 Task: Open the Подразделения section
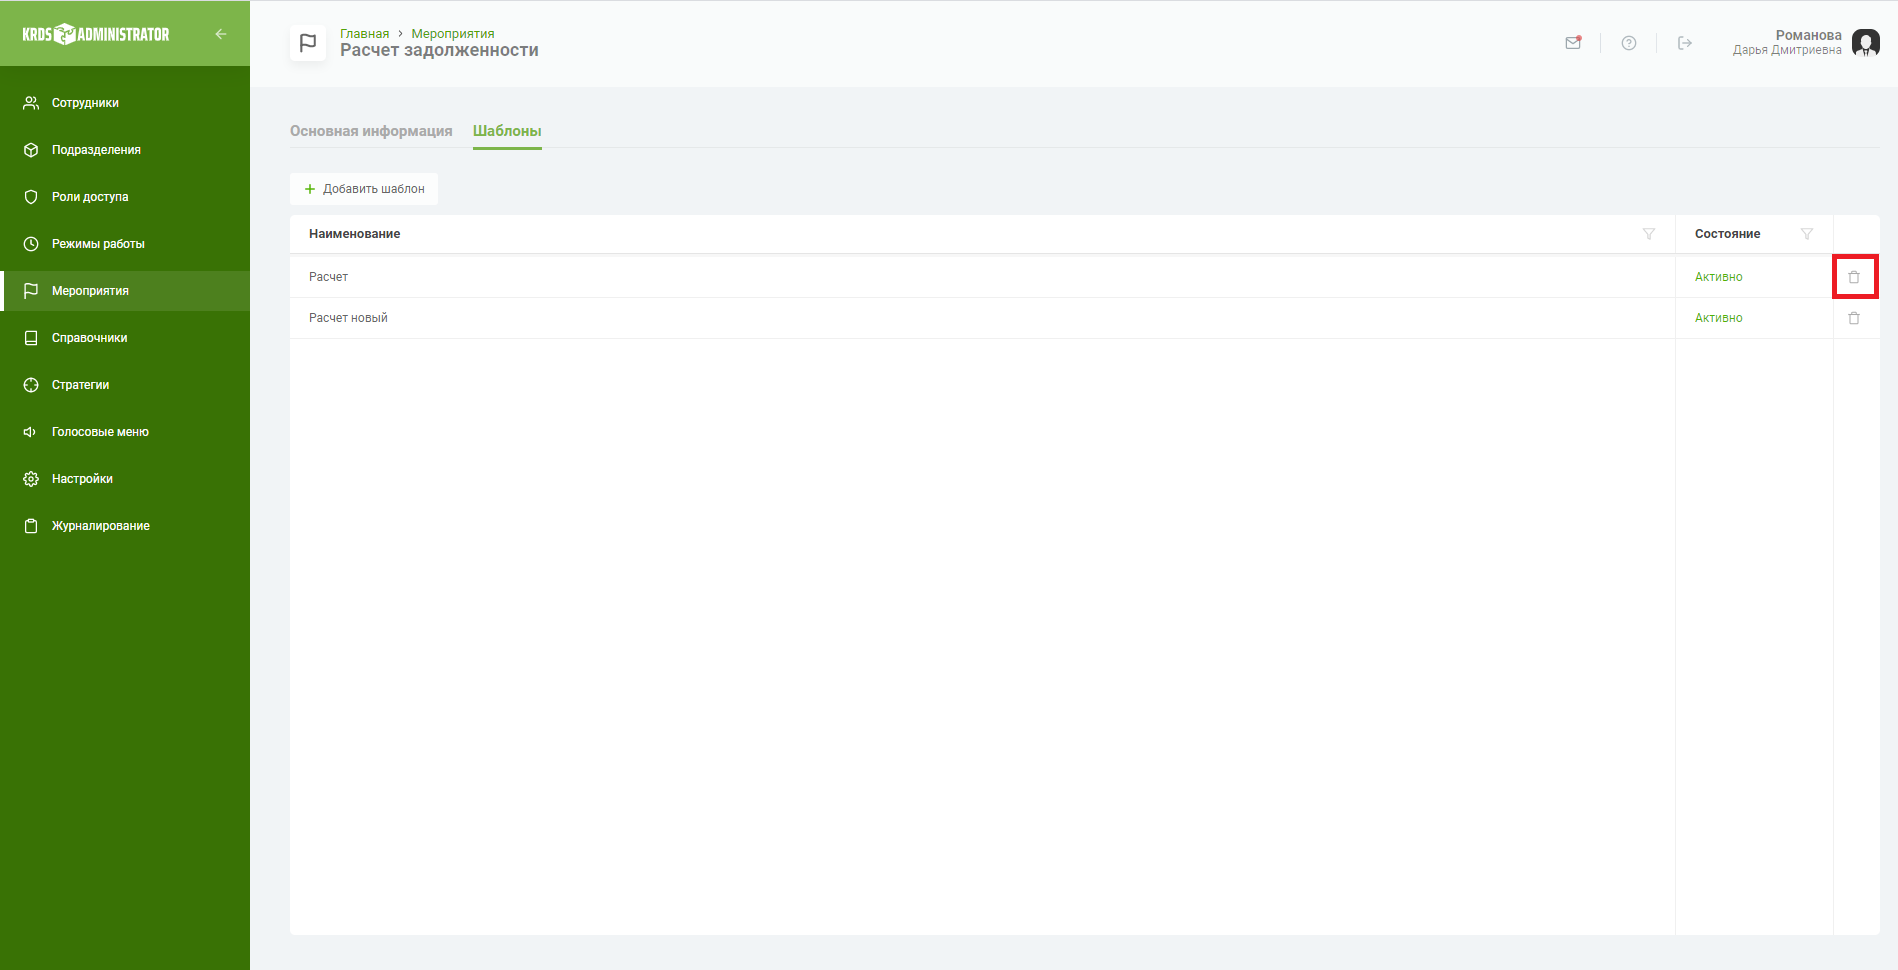click(x=125, y=150)
